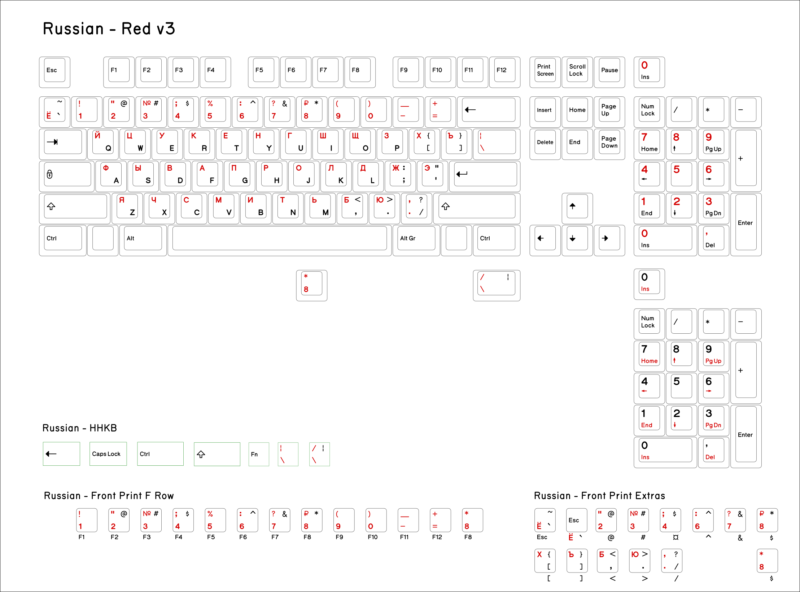Click the Д / L key
Image resolution: width=800 pixels, height=592 pixels.
coord(368,176)
